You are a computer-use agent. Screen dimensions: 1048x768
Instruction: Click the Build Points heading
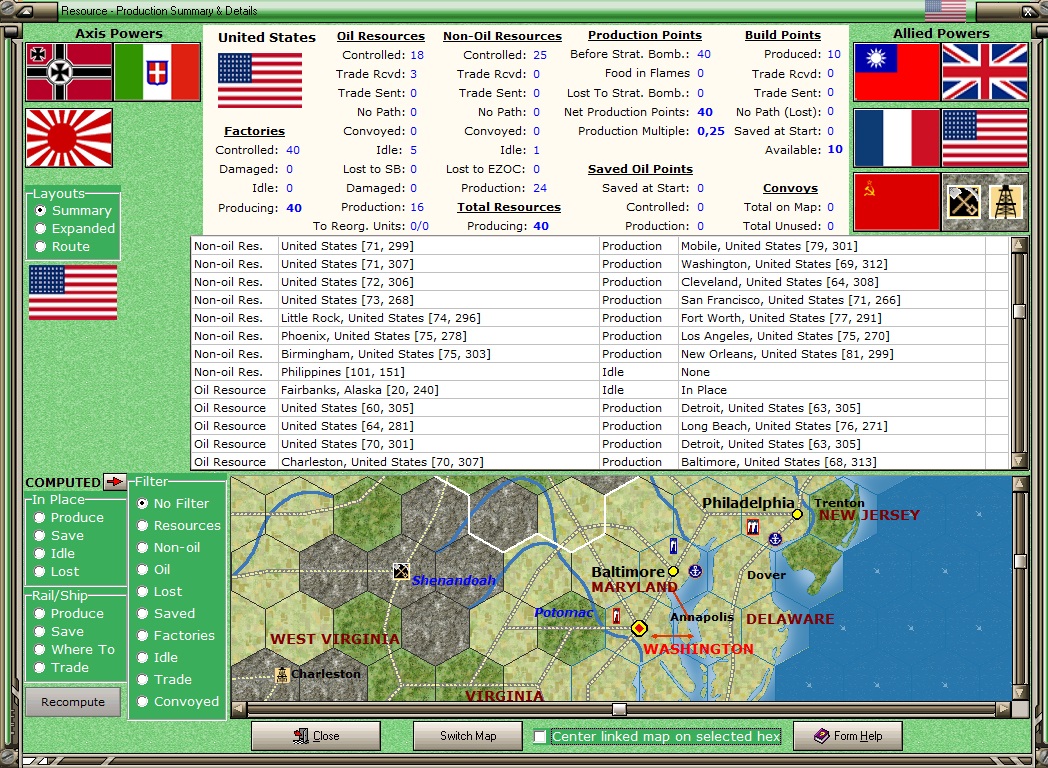click(783, 35)
